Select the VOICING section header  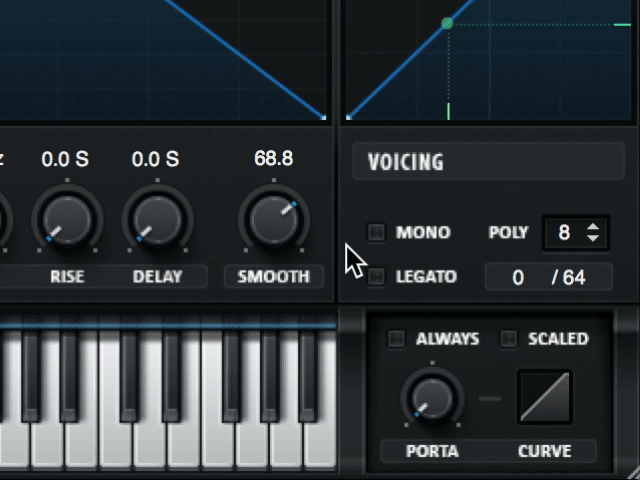pyautogui.click(x=489, y=161)
